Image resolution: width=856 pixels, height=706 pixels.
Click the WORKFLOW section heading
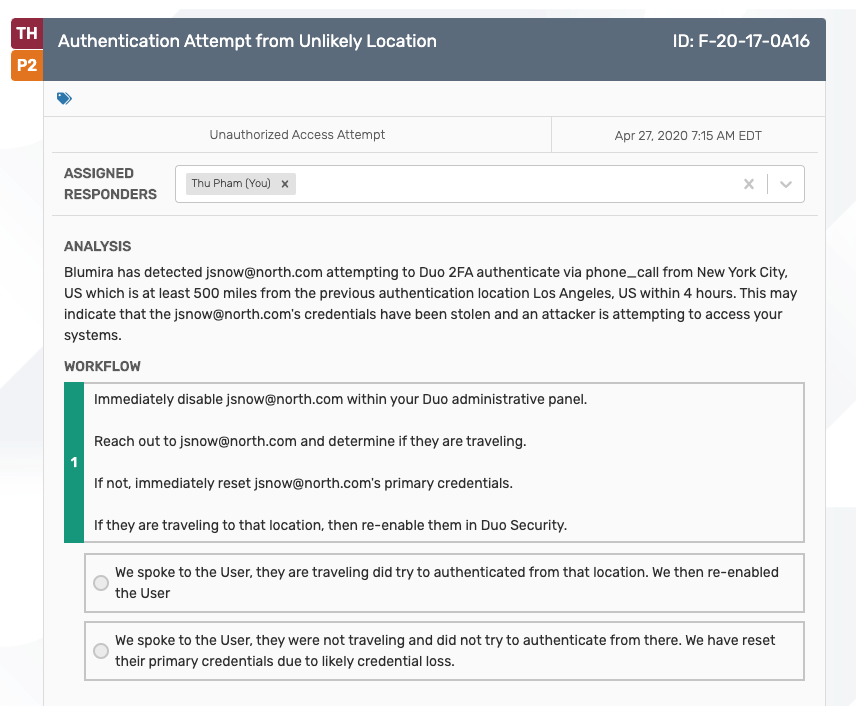(102, 367)
